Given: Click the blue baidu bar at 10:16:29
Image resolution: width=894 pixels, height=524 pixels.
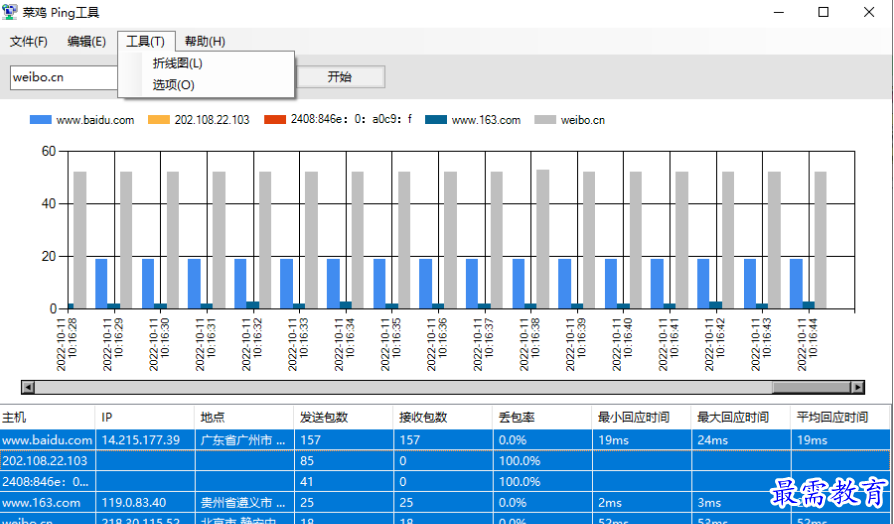Looking at the screenshot, I should (x=101, y=283).
